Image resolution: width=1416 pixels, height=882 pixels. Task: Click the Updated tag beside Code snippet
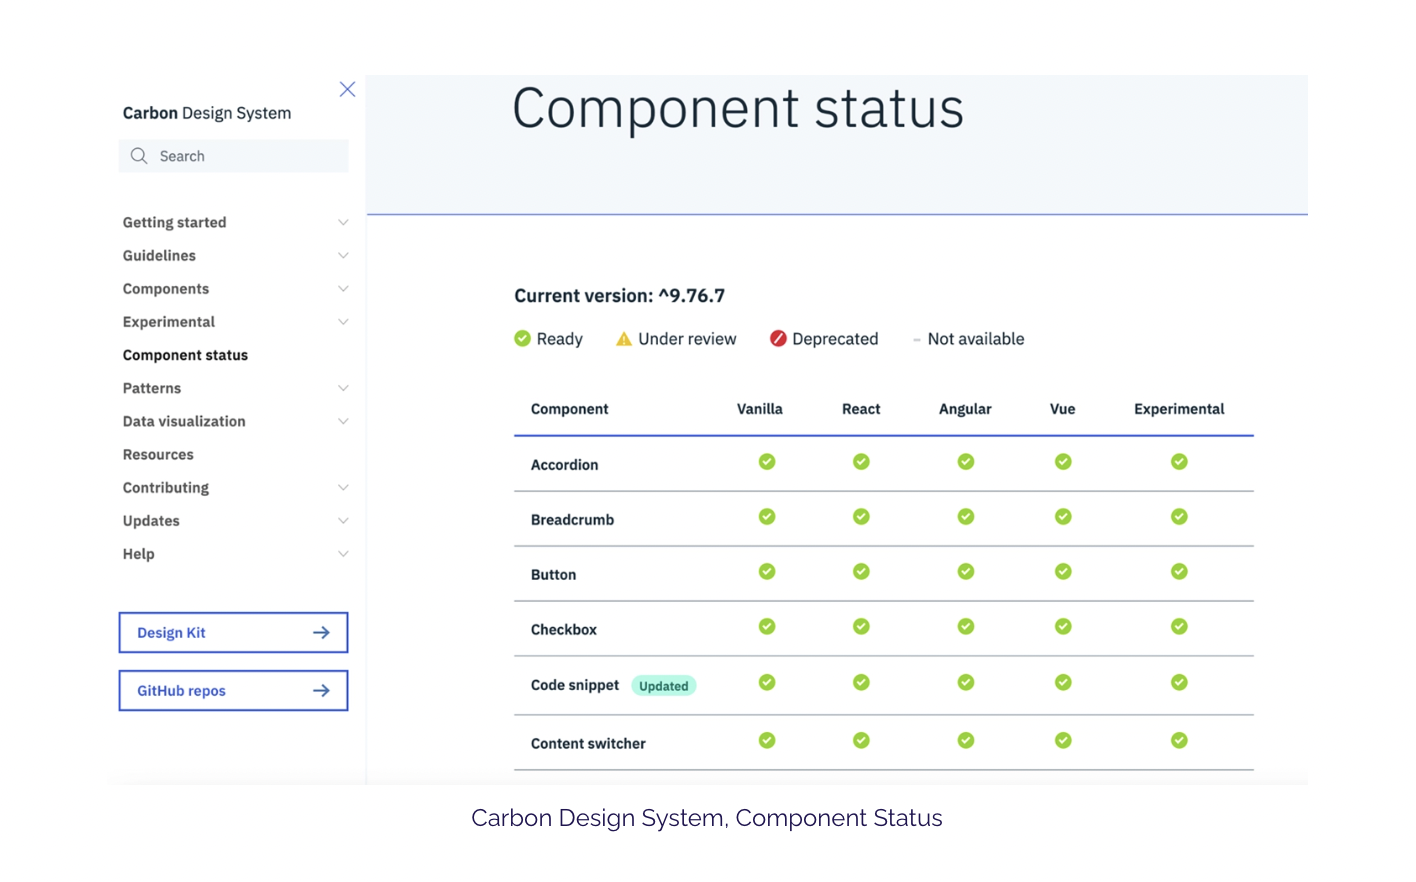pyautogui.click(x=664, y=686)
